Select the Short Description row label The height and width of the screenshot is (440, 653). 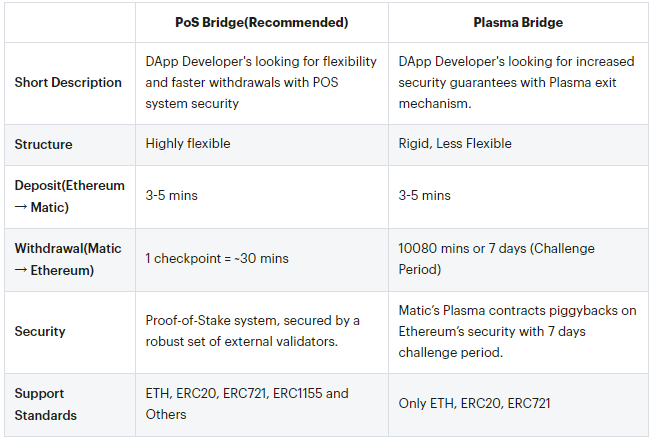68,82
